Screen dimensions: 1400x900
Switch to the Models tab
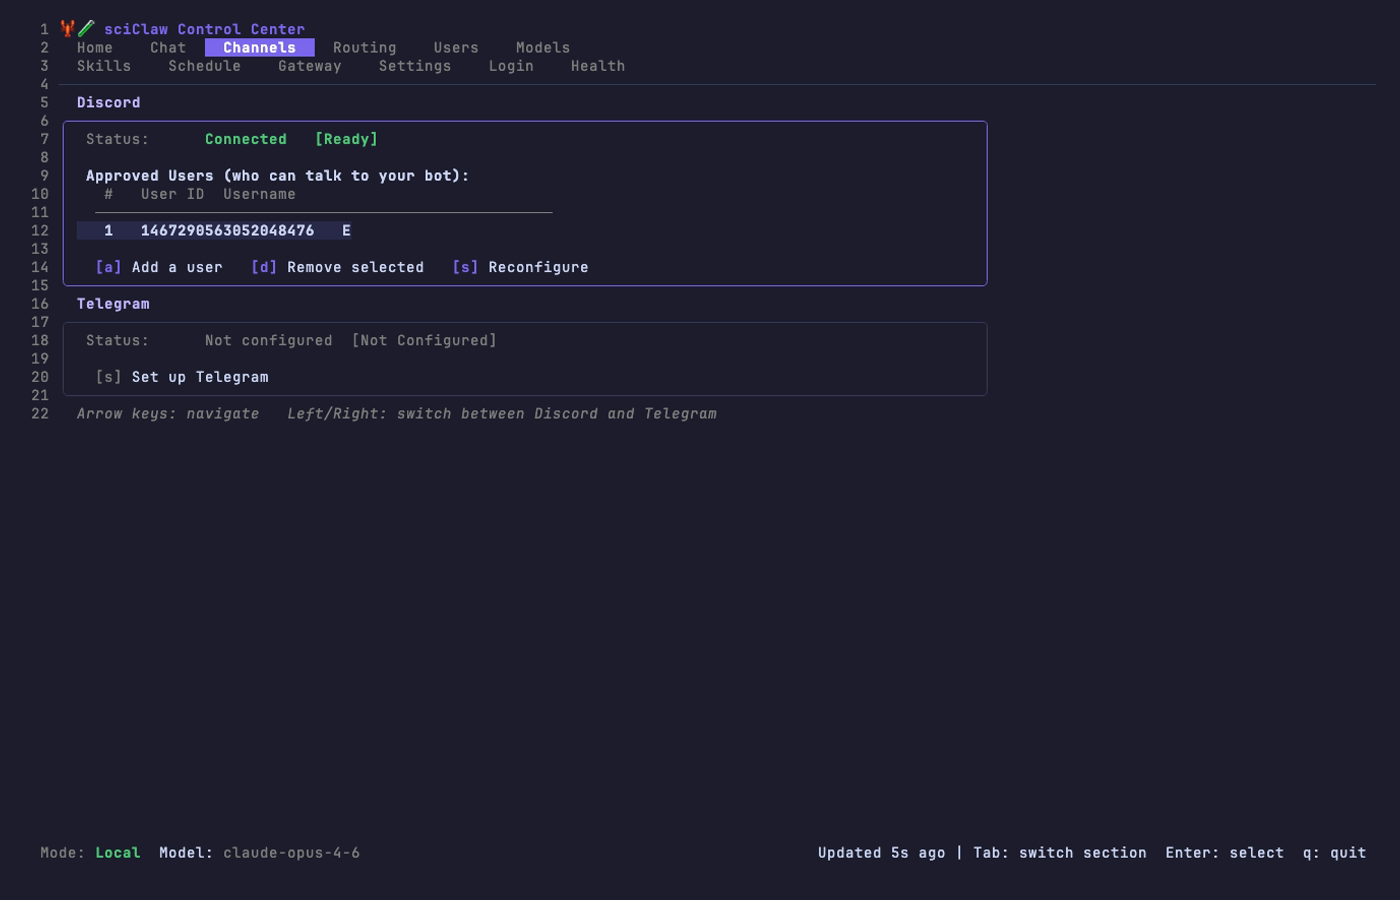pos(542,47)
